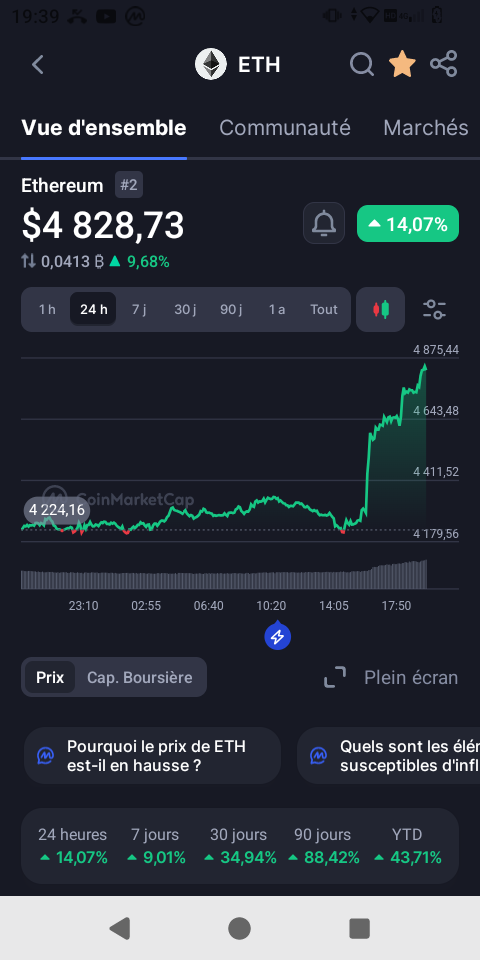Tap the share icon
This screenshot has height=960, width=480.
point(444,64)
